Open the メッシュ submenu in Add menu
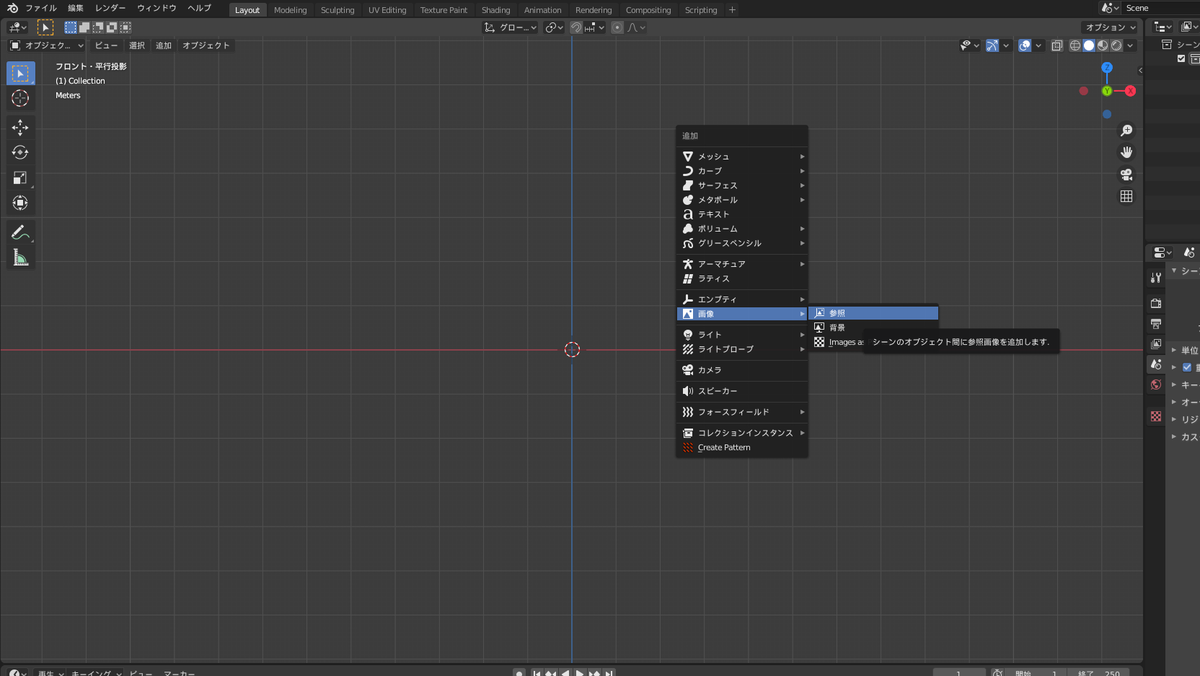Image resolution: width=1200 pixels, height=676 pixels. click(x=742, y=156)
